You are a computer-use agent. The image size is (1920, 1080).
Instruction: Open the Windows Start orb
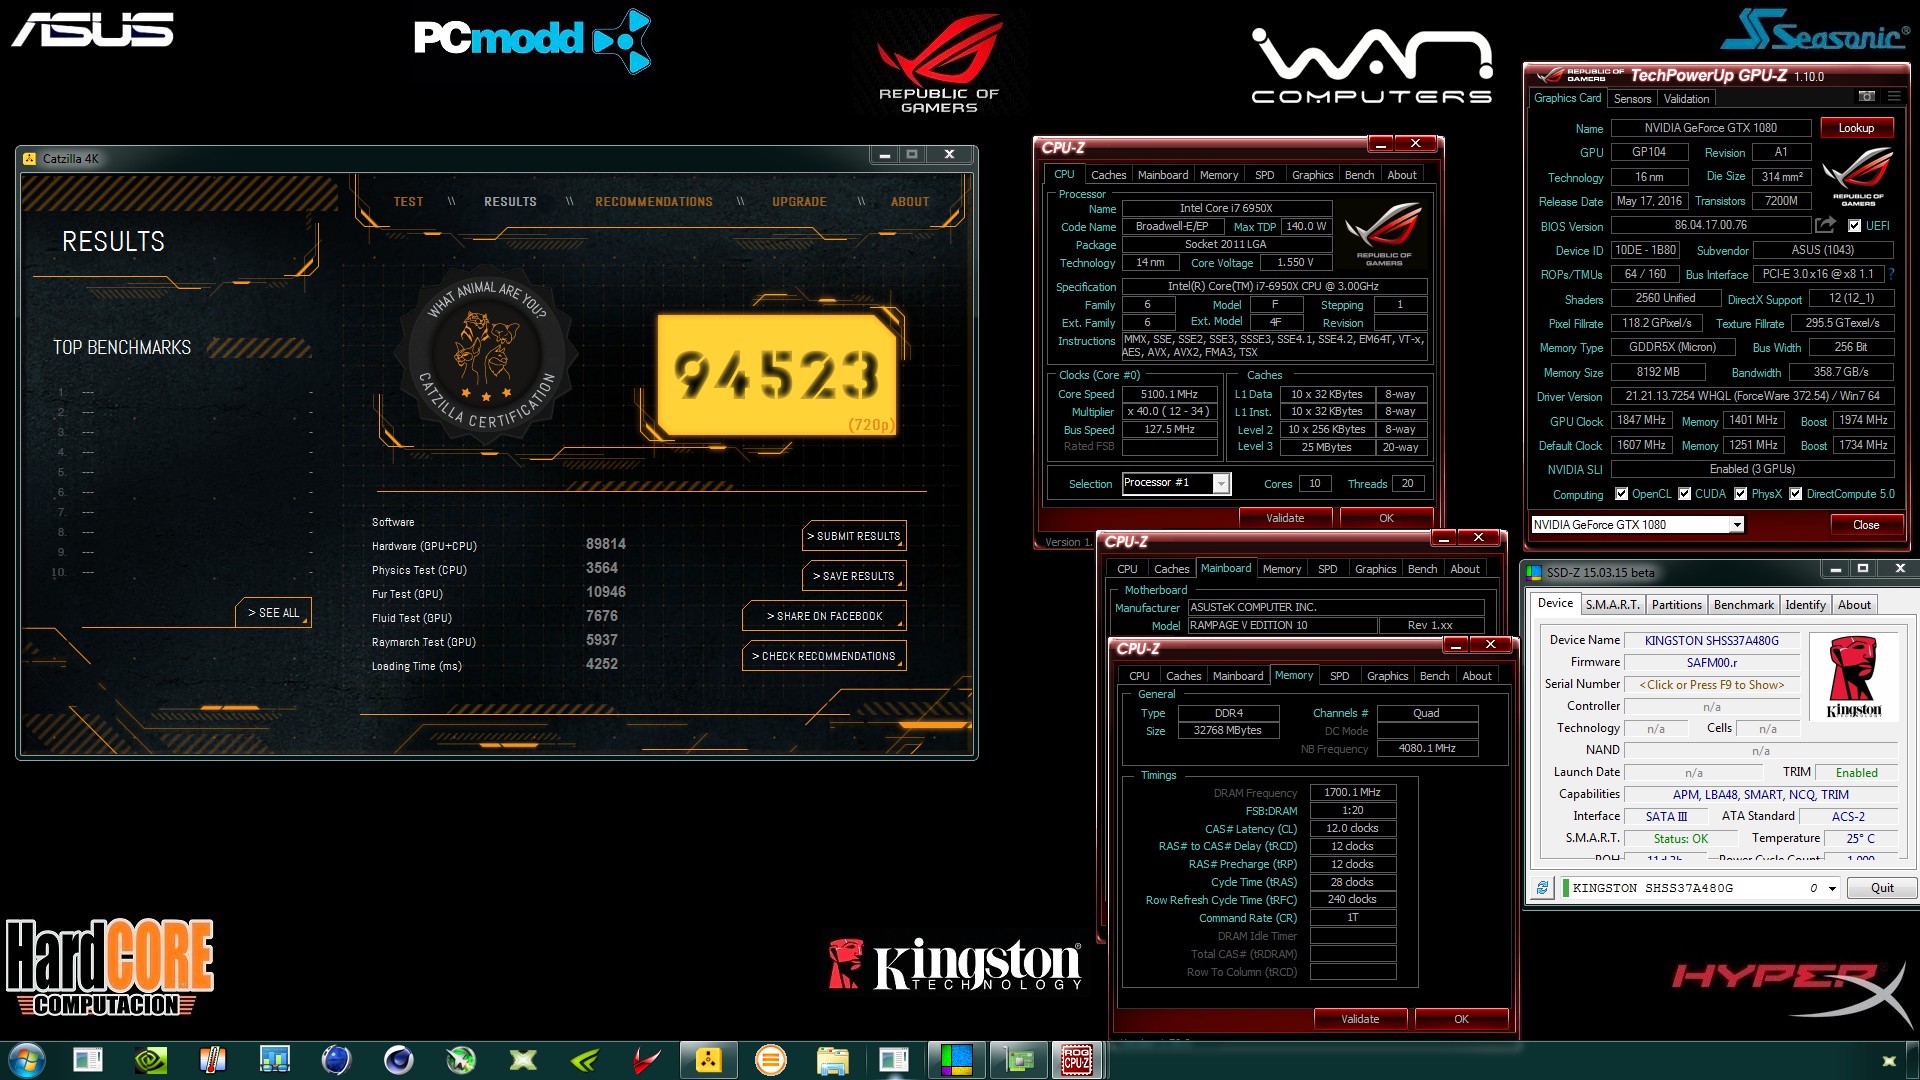(x=26, y=1060)
